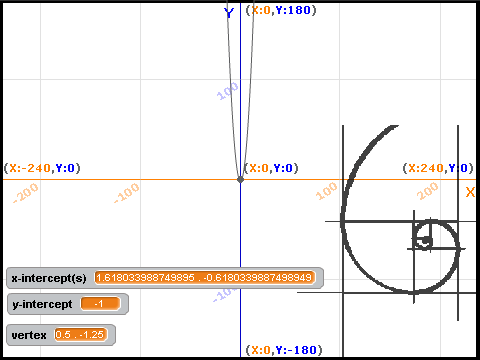Click the -100 tick label on x-axis
This screenshot has width=480, height=360.
127,193
